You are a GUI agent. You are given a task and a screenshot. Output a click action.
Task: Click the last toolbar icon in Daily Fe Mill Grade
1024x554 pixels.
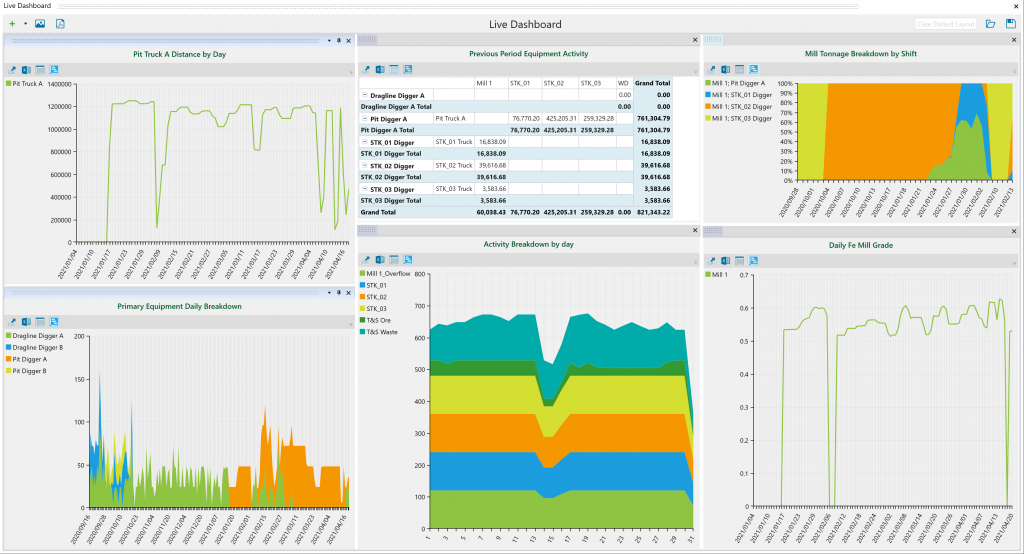click(753, 260)
